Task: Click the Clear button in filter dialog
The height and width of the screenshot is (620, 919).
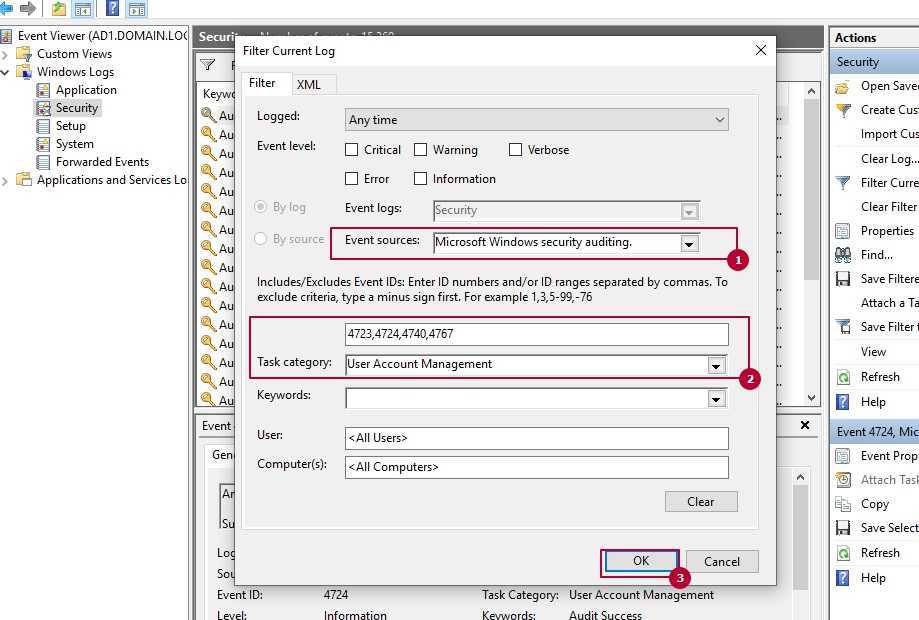Action: point(701,502)
